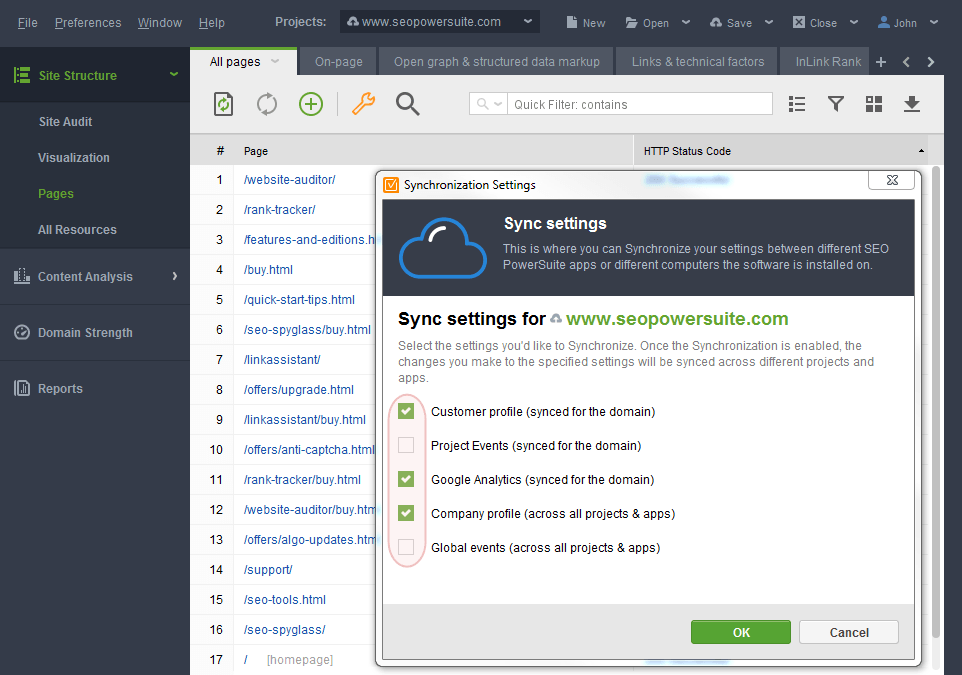
Task: Switch to Open graph & structured data markup tab
Action: [496, 62]
